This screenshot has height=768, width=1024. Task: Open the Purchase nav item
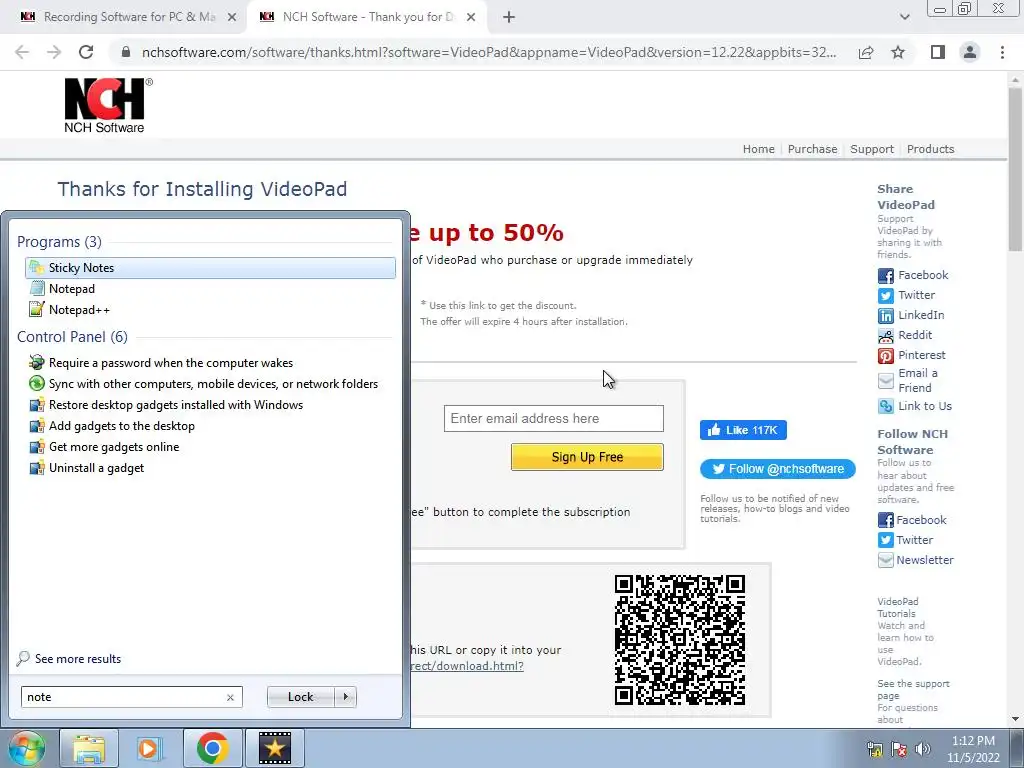pyautogui.click(x=812, y=149)
